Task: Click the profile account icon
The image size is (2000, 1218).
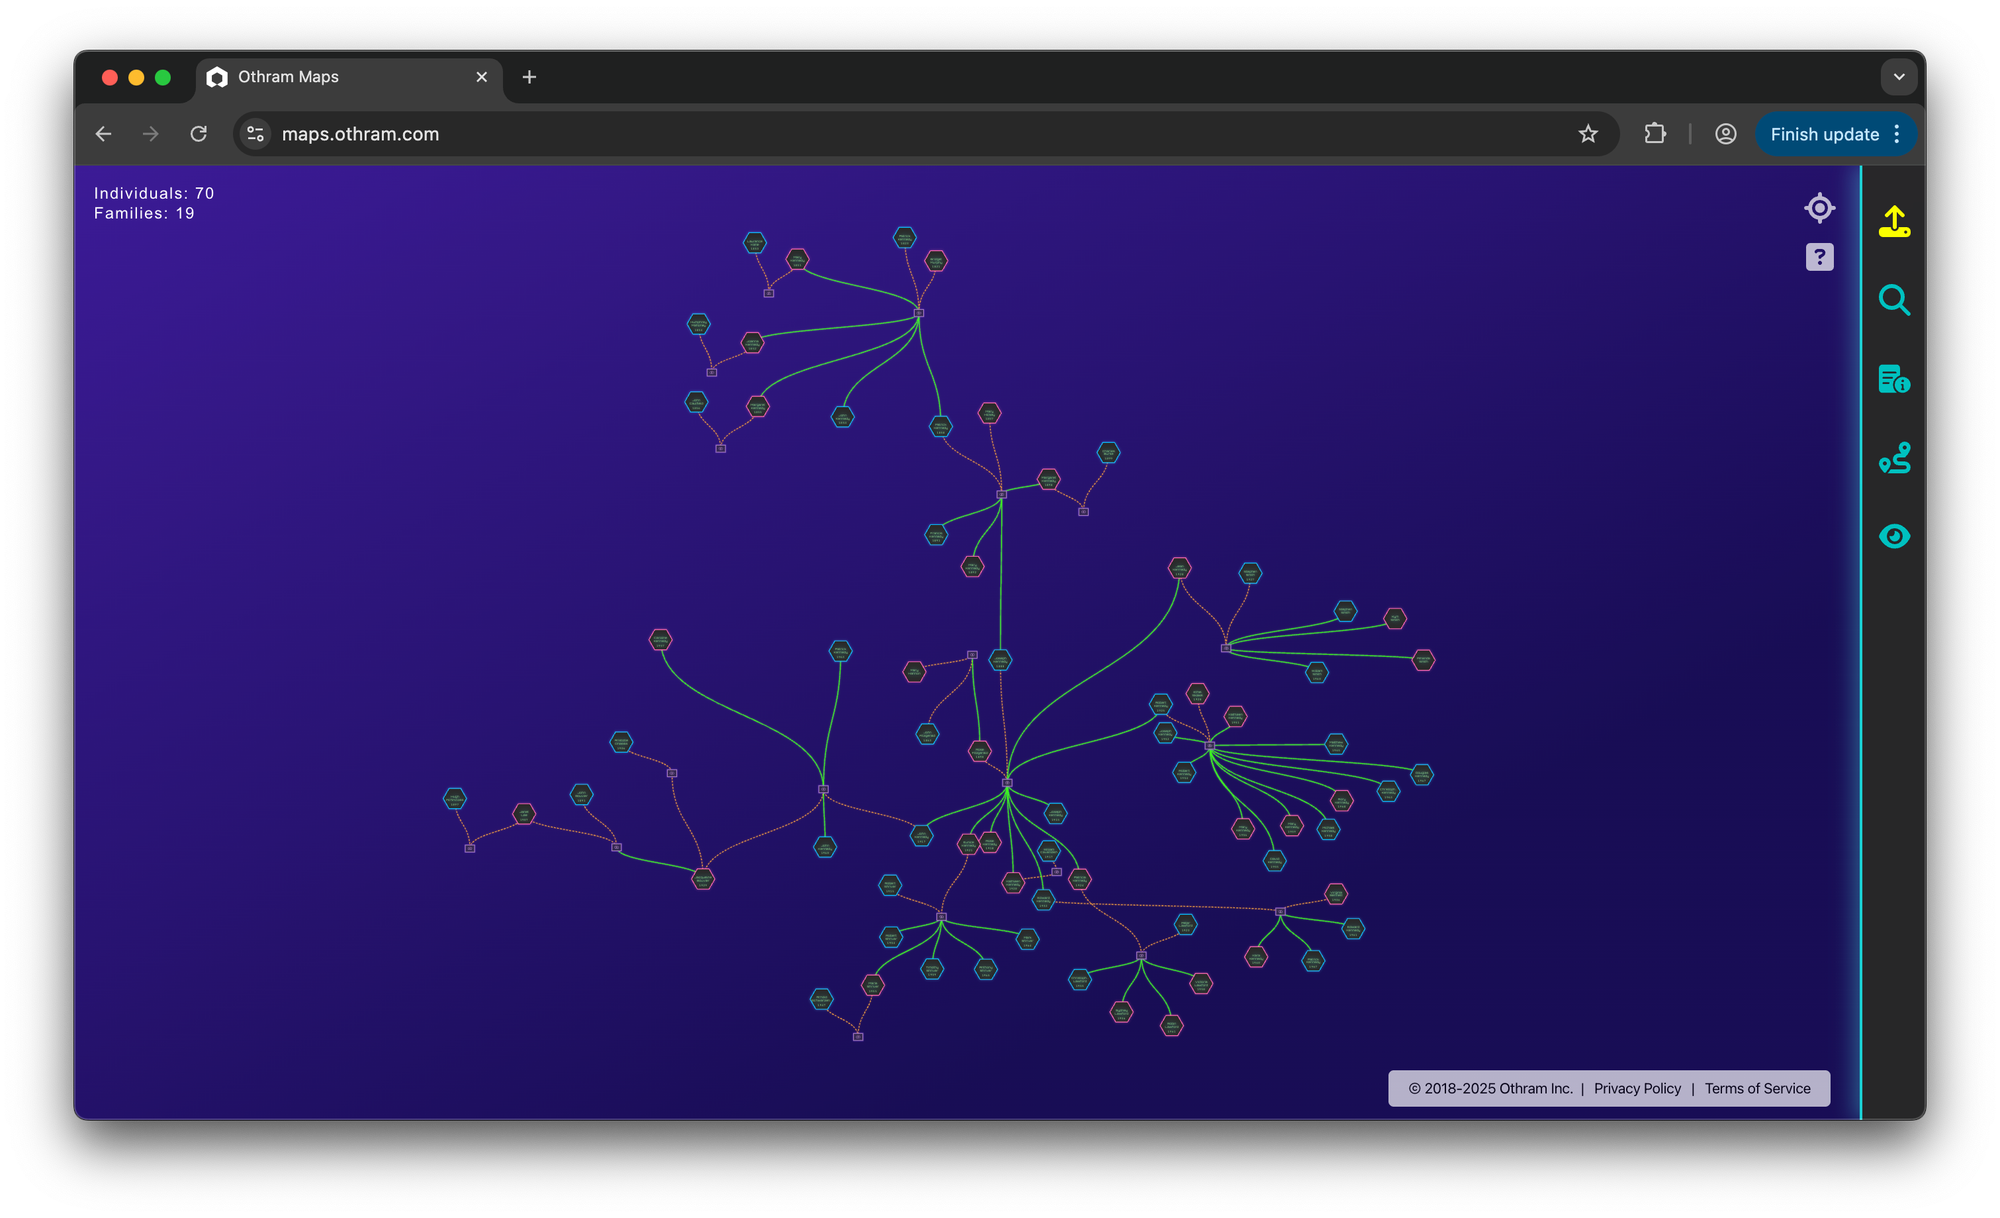Action: coord(1725,134)
